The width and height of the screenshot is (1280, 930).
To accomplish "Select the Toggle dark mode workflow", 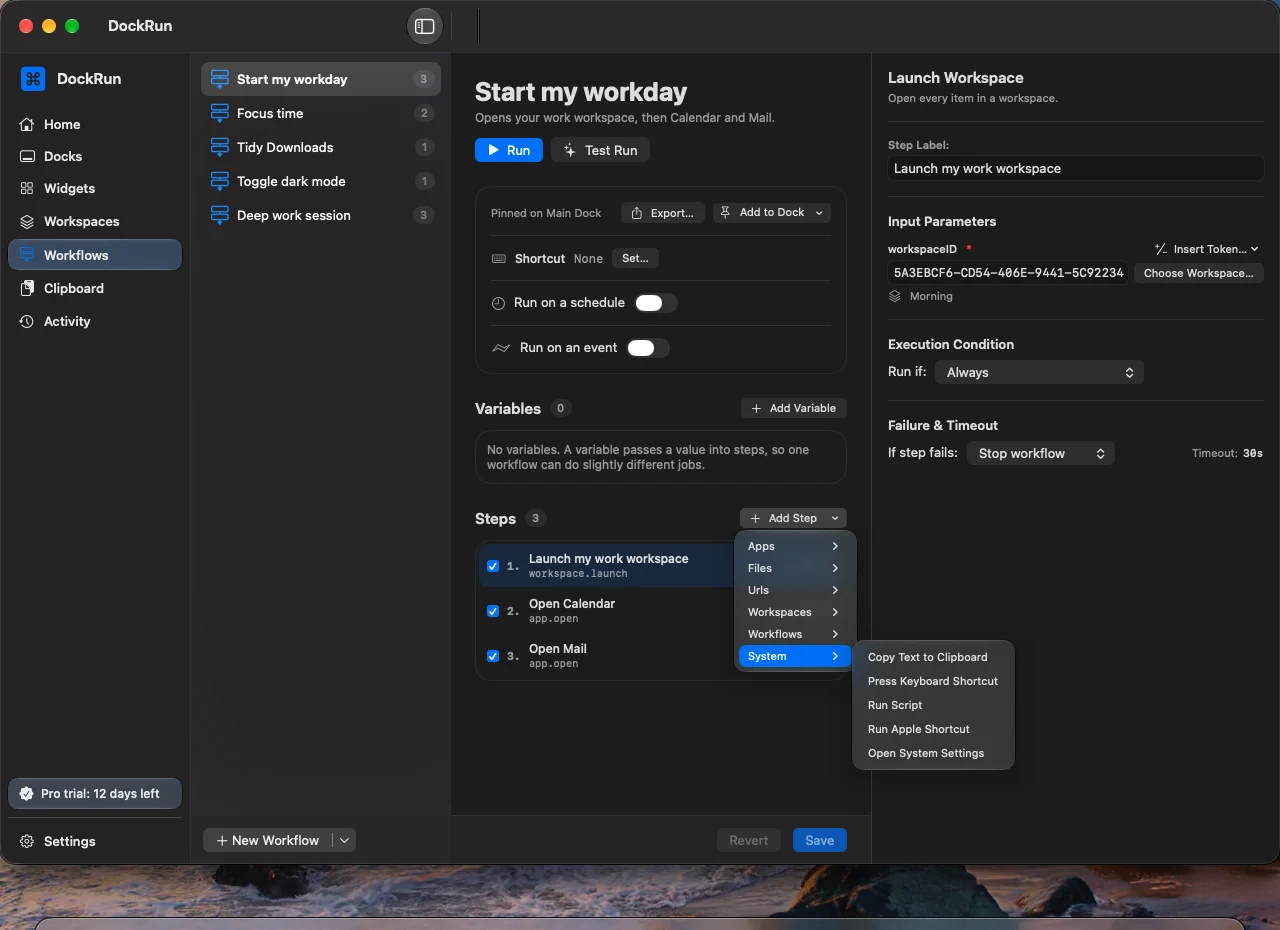I will pyautogui.click(x=321, y=181).
